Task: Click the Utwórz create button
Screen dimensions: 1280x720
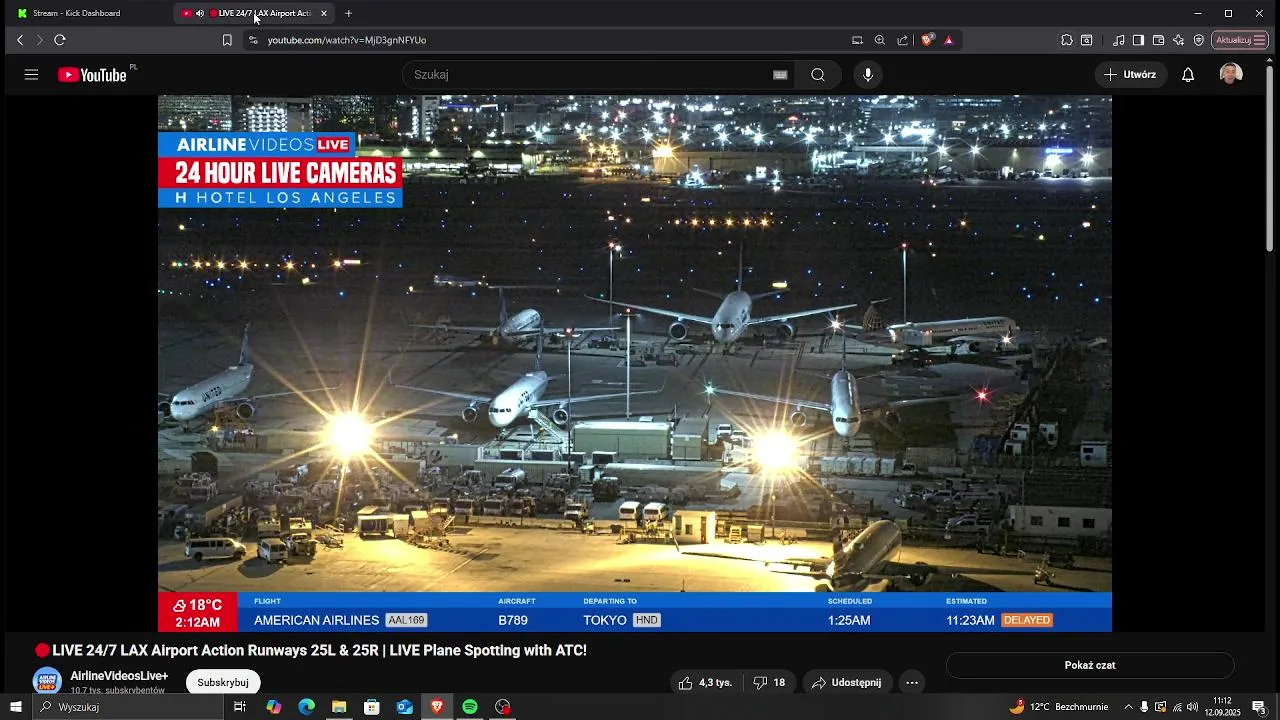Action: coord(1130,75)
